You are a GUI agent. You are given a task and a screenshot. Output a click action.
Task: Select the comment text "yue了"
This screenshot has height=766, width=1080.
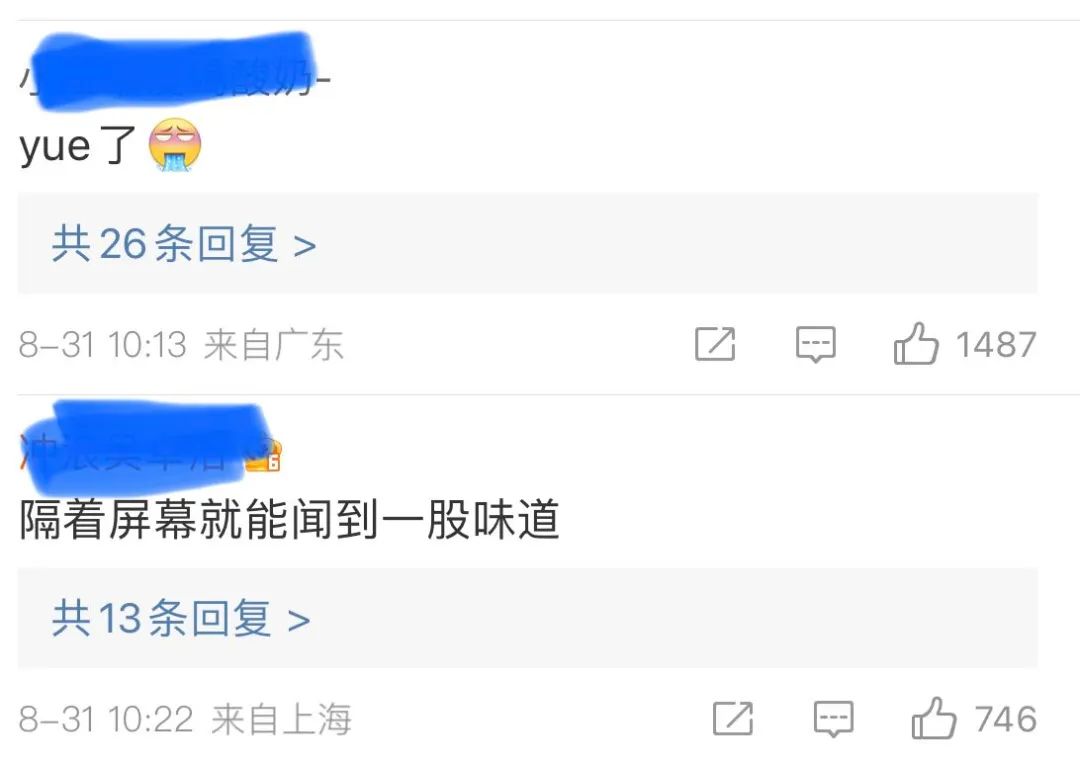tap(78, 145)
